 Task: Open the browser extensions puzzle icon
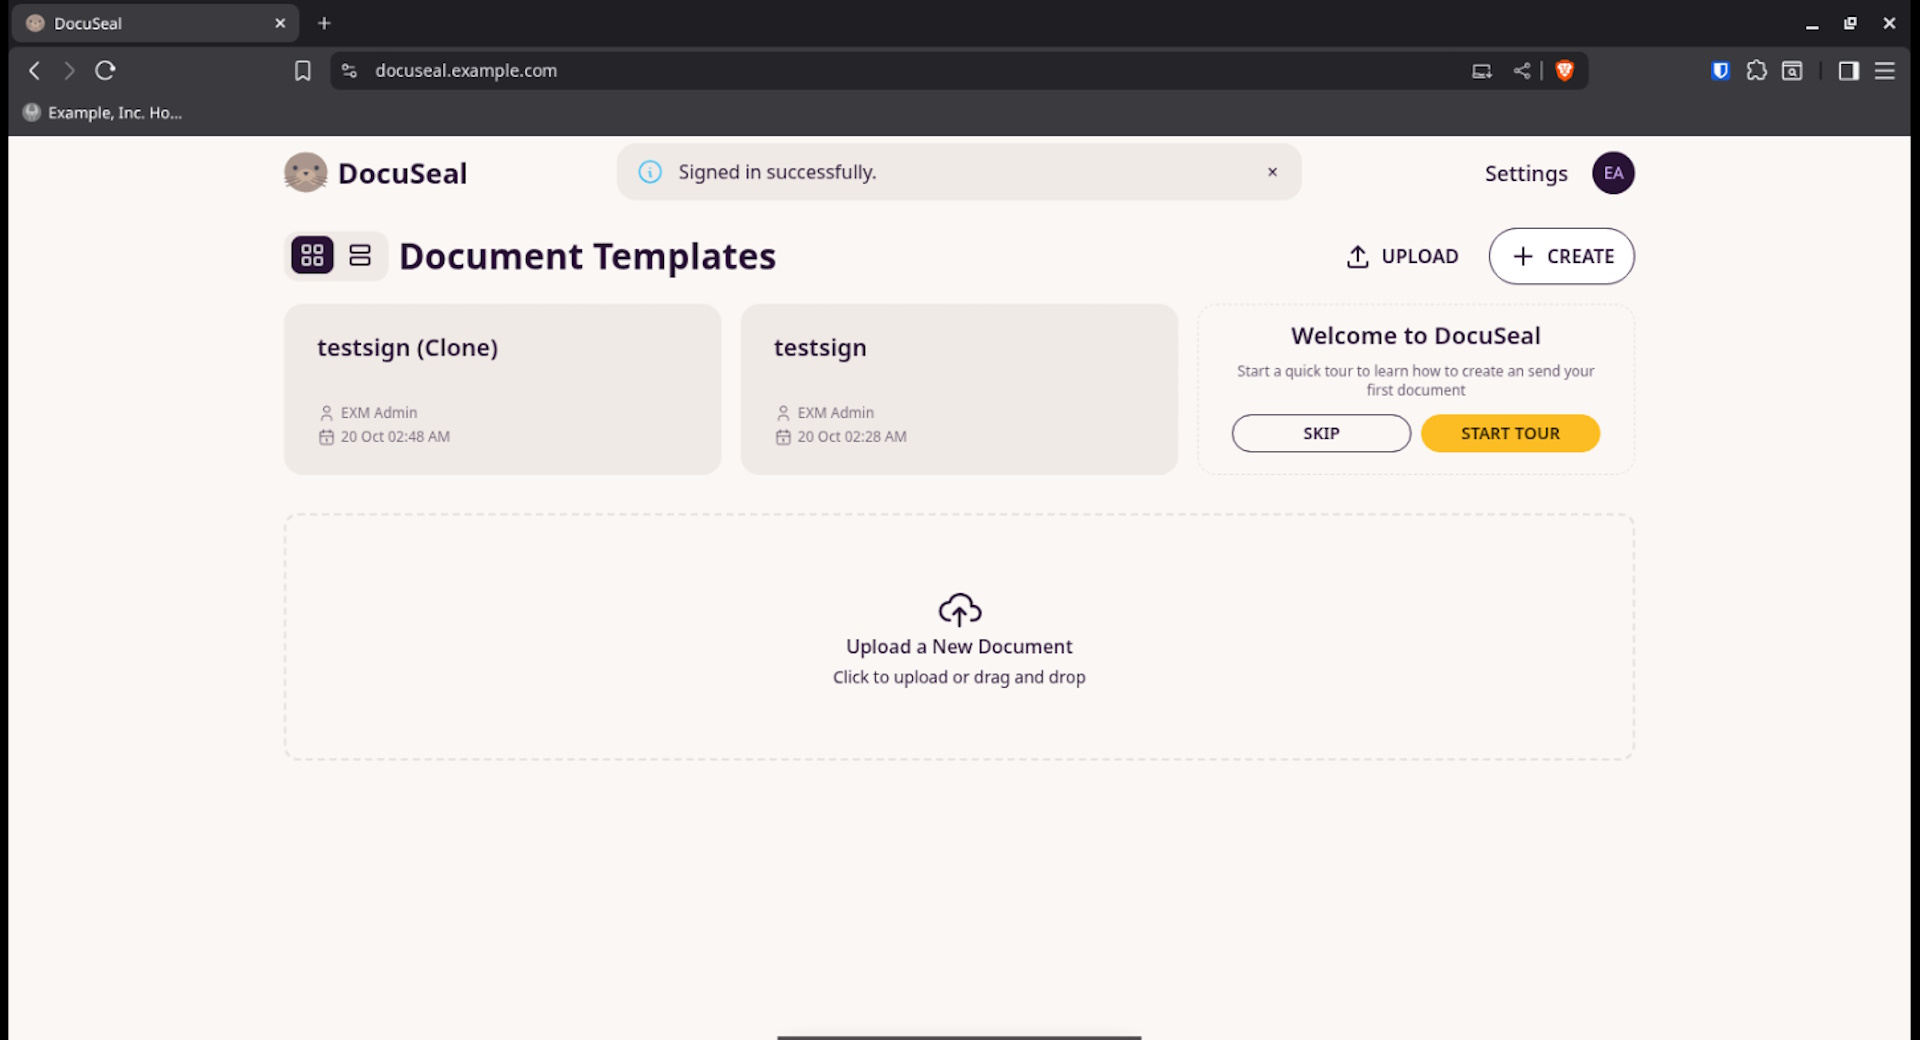[x=1756, y=71]
